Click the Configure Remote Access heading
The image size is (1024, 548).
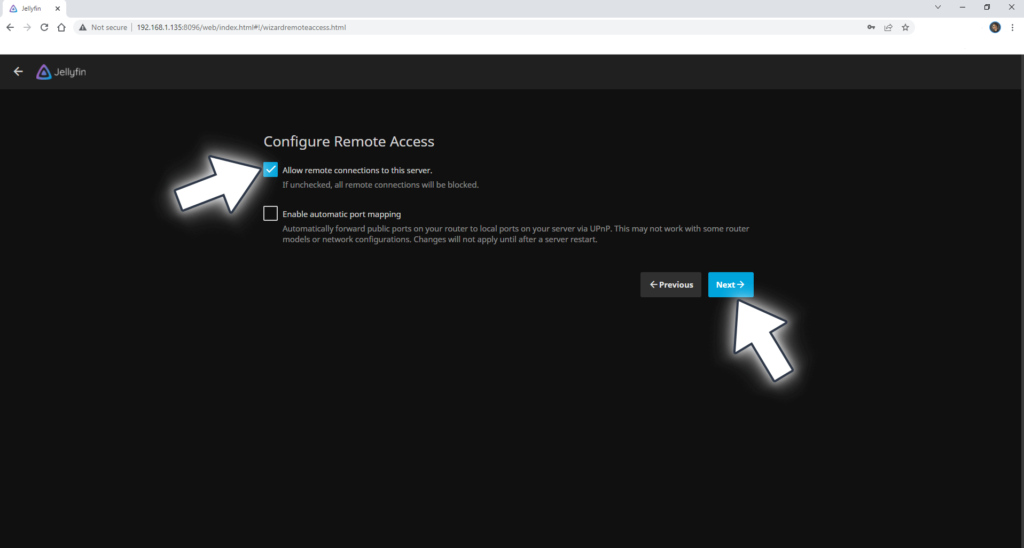click(x=349, y=142)
